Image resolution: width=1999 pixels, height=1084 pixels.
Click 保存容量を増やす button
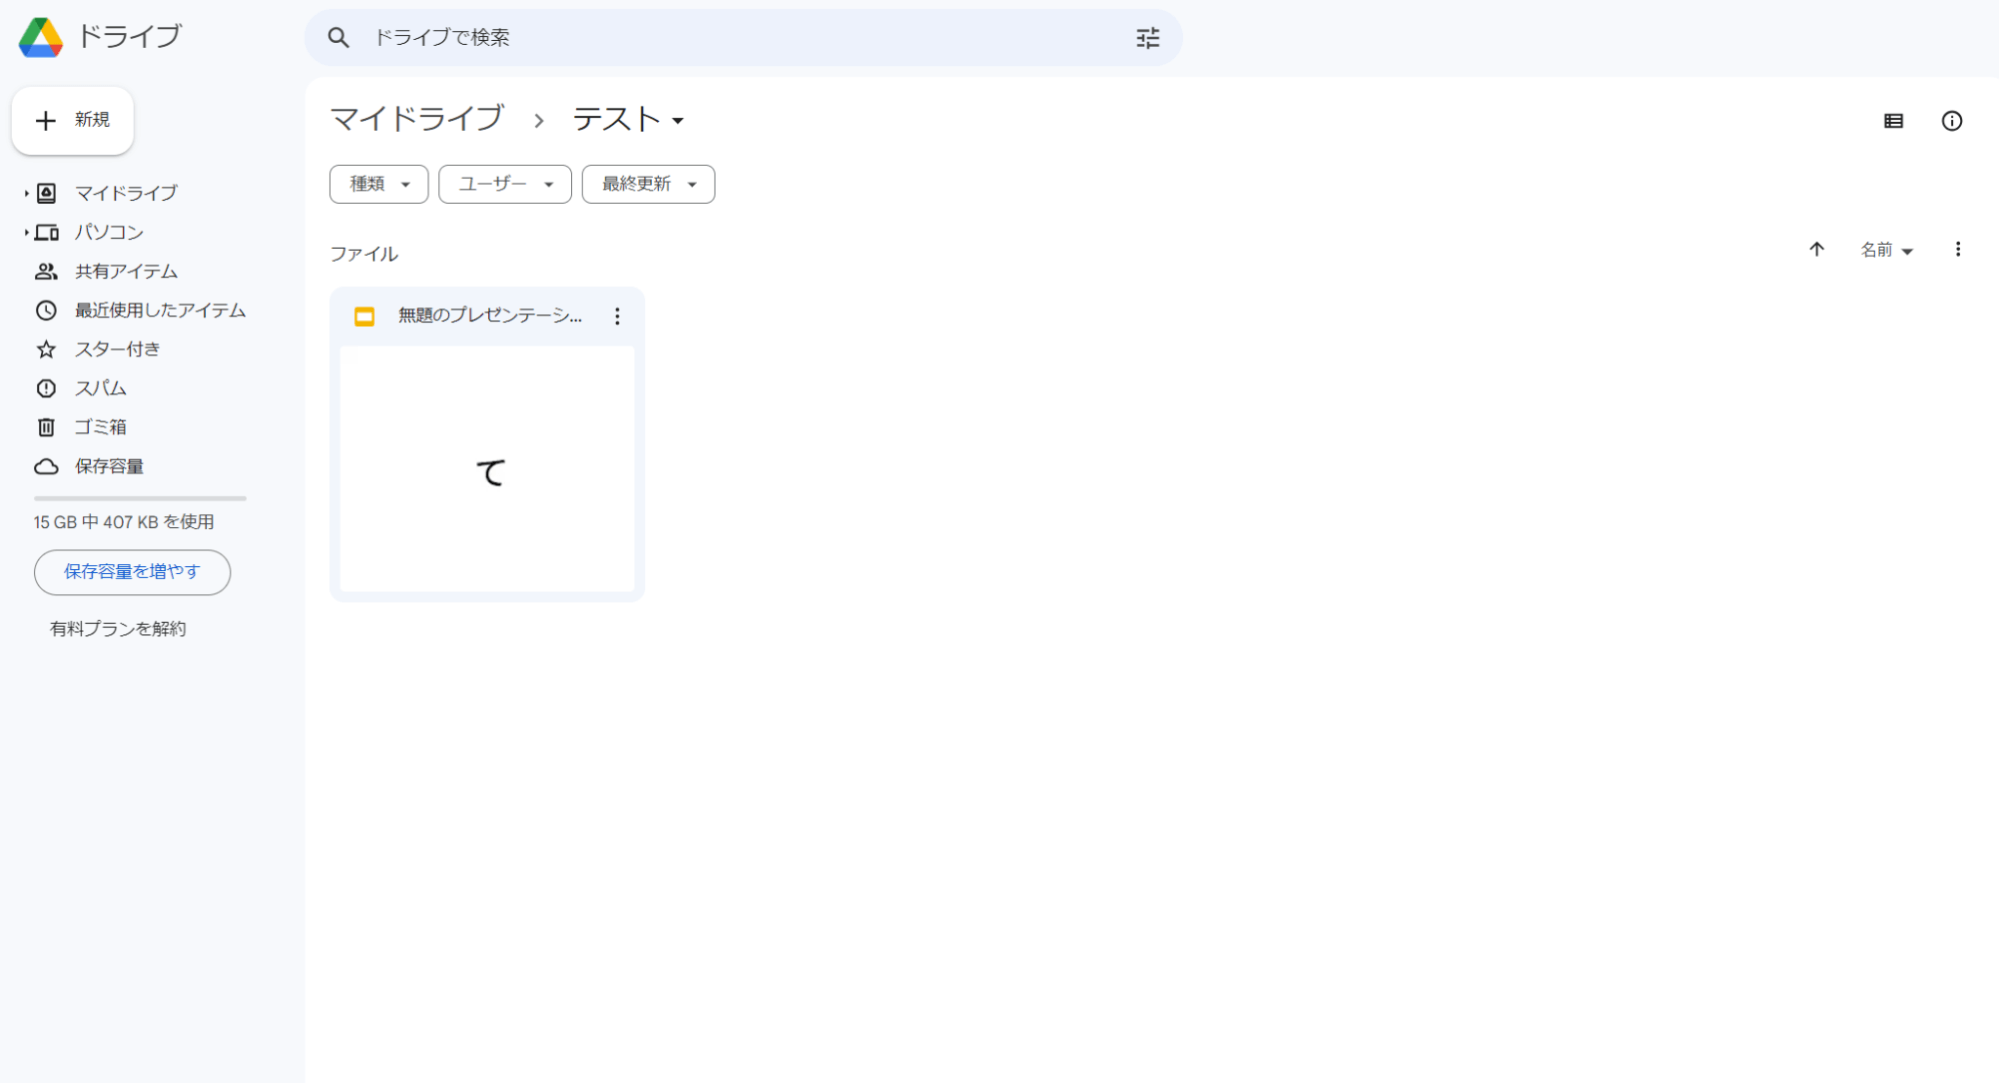point(132,572)
